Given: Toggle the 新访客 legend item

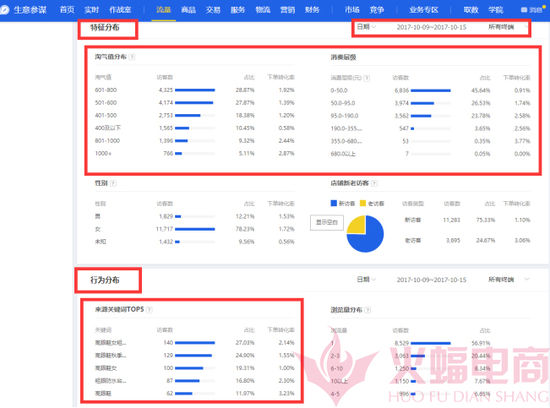Looking at the screenshot, I should pyautogui.click(x=343, y=203).
